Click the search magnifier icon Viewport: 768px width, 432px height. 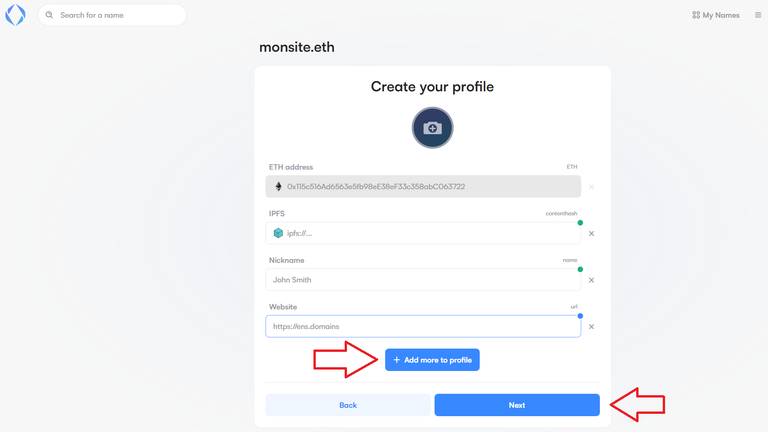49,15
